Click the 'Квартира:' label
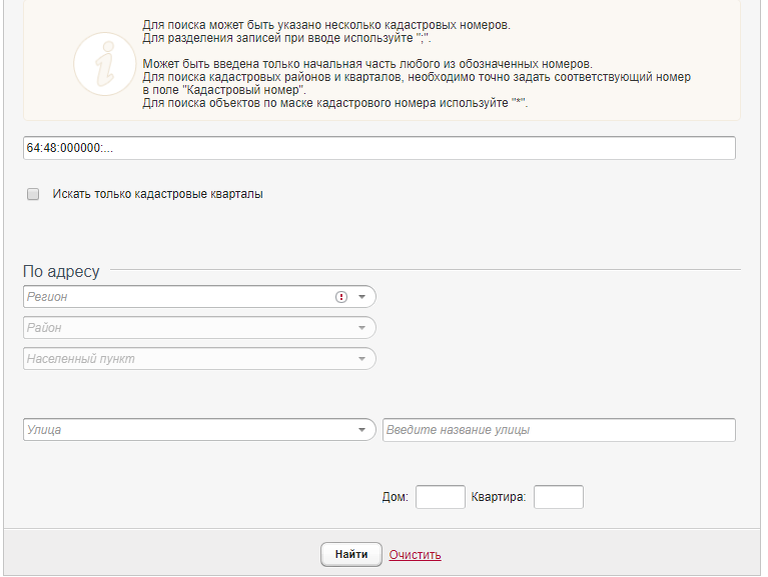The image size is (768, 577). point(498,497)
